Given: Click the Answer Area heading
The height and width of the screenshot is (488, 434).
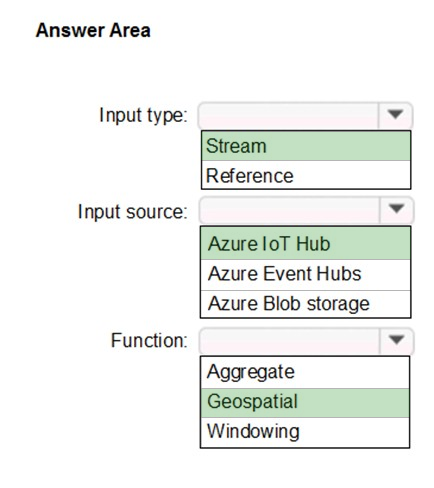Looking at the screenshot, I should [93, 30].
